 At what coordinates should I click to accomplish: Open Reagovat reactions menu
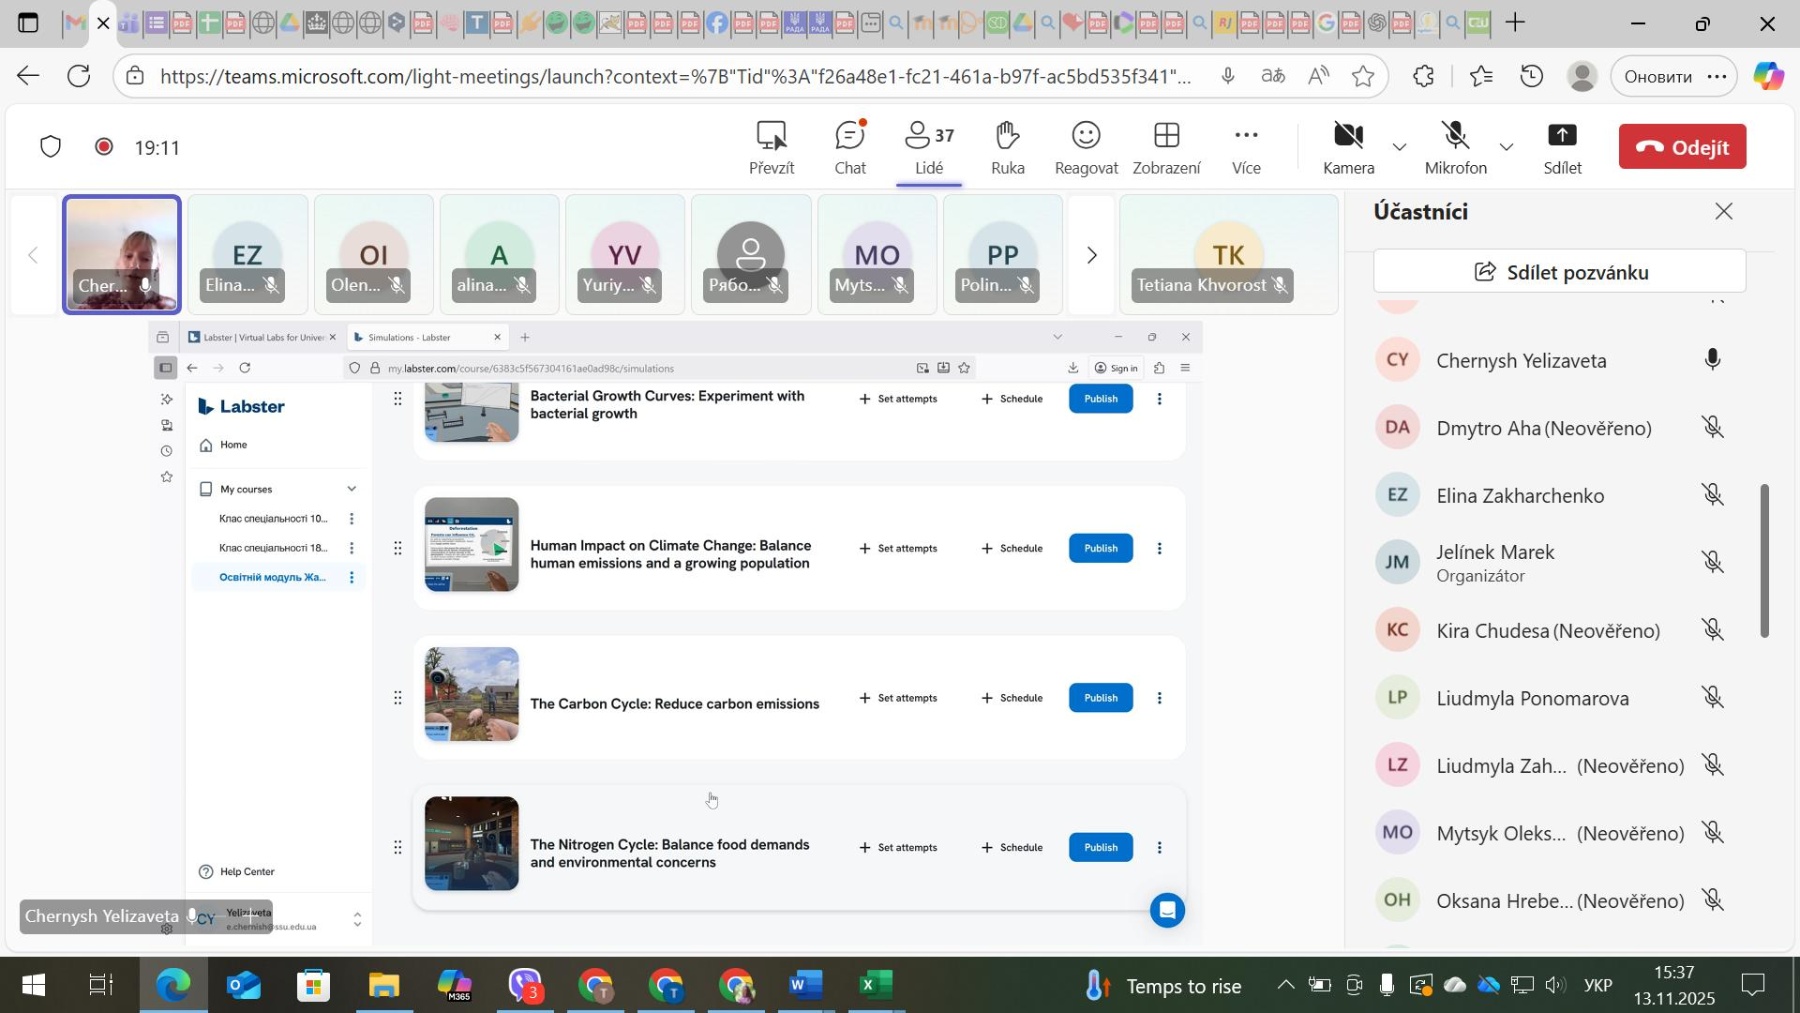[x=1085, y=147]
